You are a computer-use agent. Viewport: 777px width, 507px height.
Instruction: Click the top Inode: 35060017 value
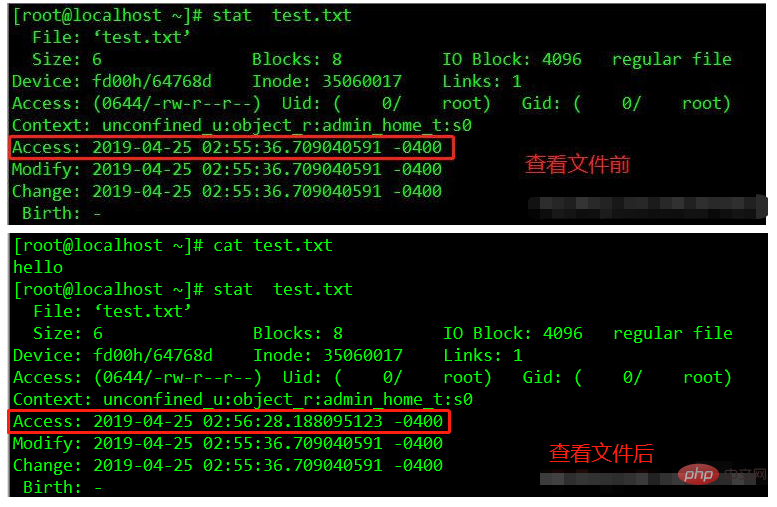[327, 81]
